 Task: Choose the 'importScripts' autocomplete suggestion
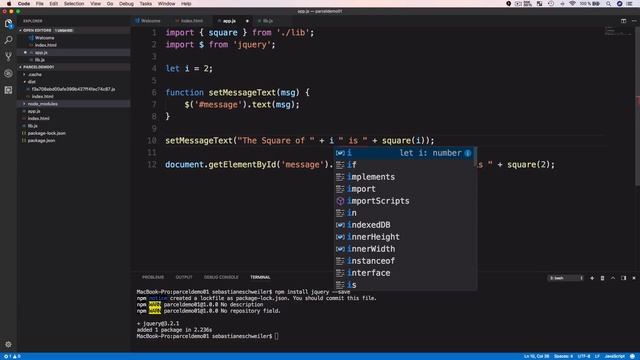click(405, 201)
